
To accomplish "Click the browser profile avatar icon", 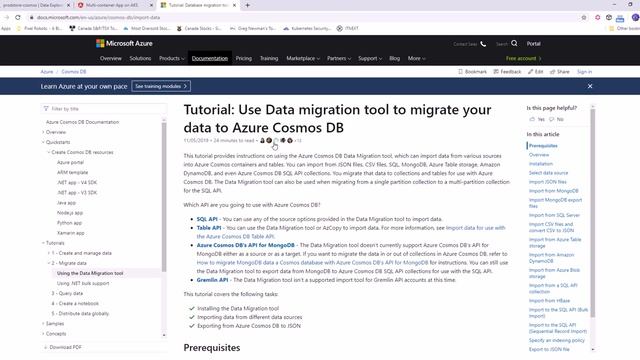I will click(635, 17).
